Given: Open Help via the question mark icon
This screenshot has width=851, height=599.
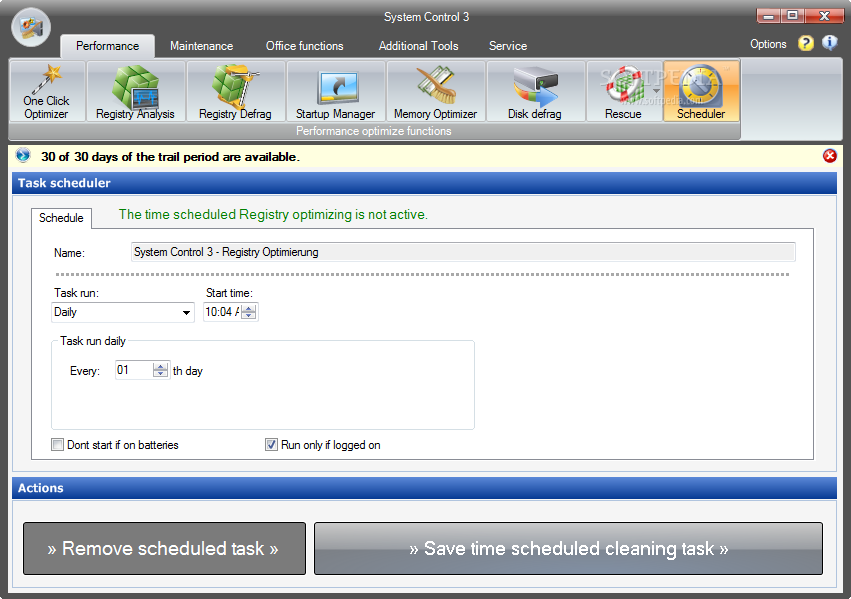Looking at the screenshot, I should (806, 43).
